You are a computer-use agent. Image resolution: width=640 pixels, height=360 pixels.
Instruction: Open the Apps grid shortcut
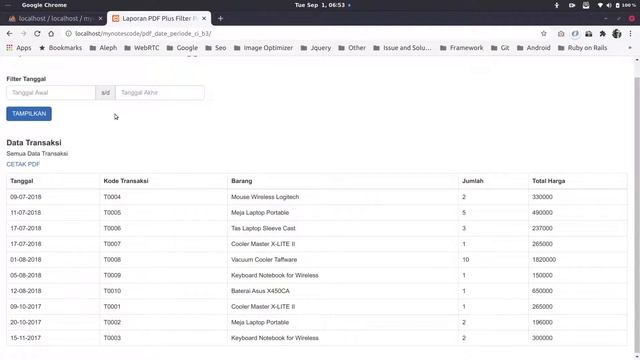[19, 48]
